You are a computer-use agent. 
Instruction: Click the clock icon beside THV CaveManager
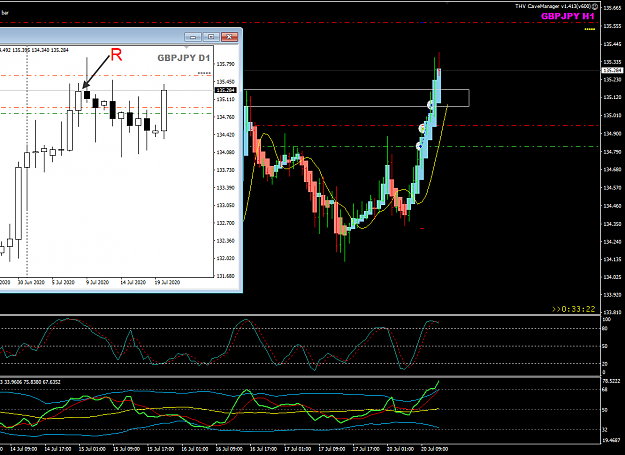[596, 6]
